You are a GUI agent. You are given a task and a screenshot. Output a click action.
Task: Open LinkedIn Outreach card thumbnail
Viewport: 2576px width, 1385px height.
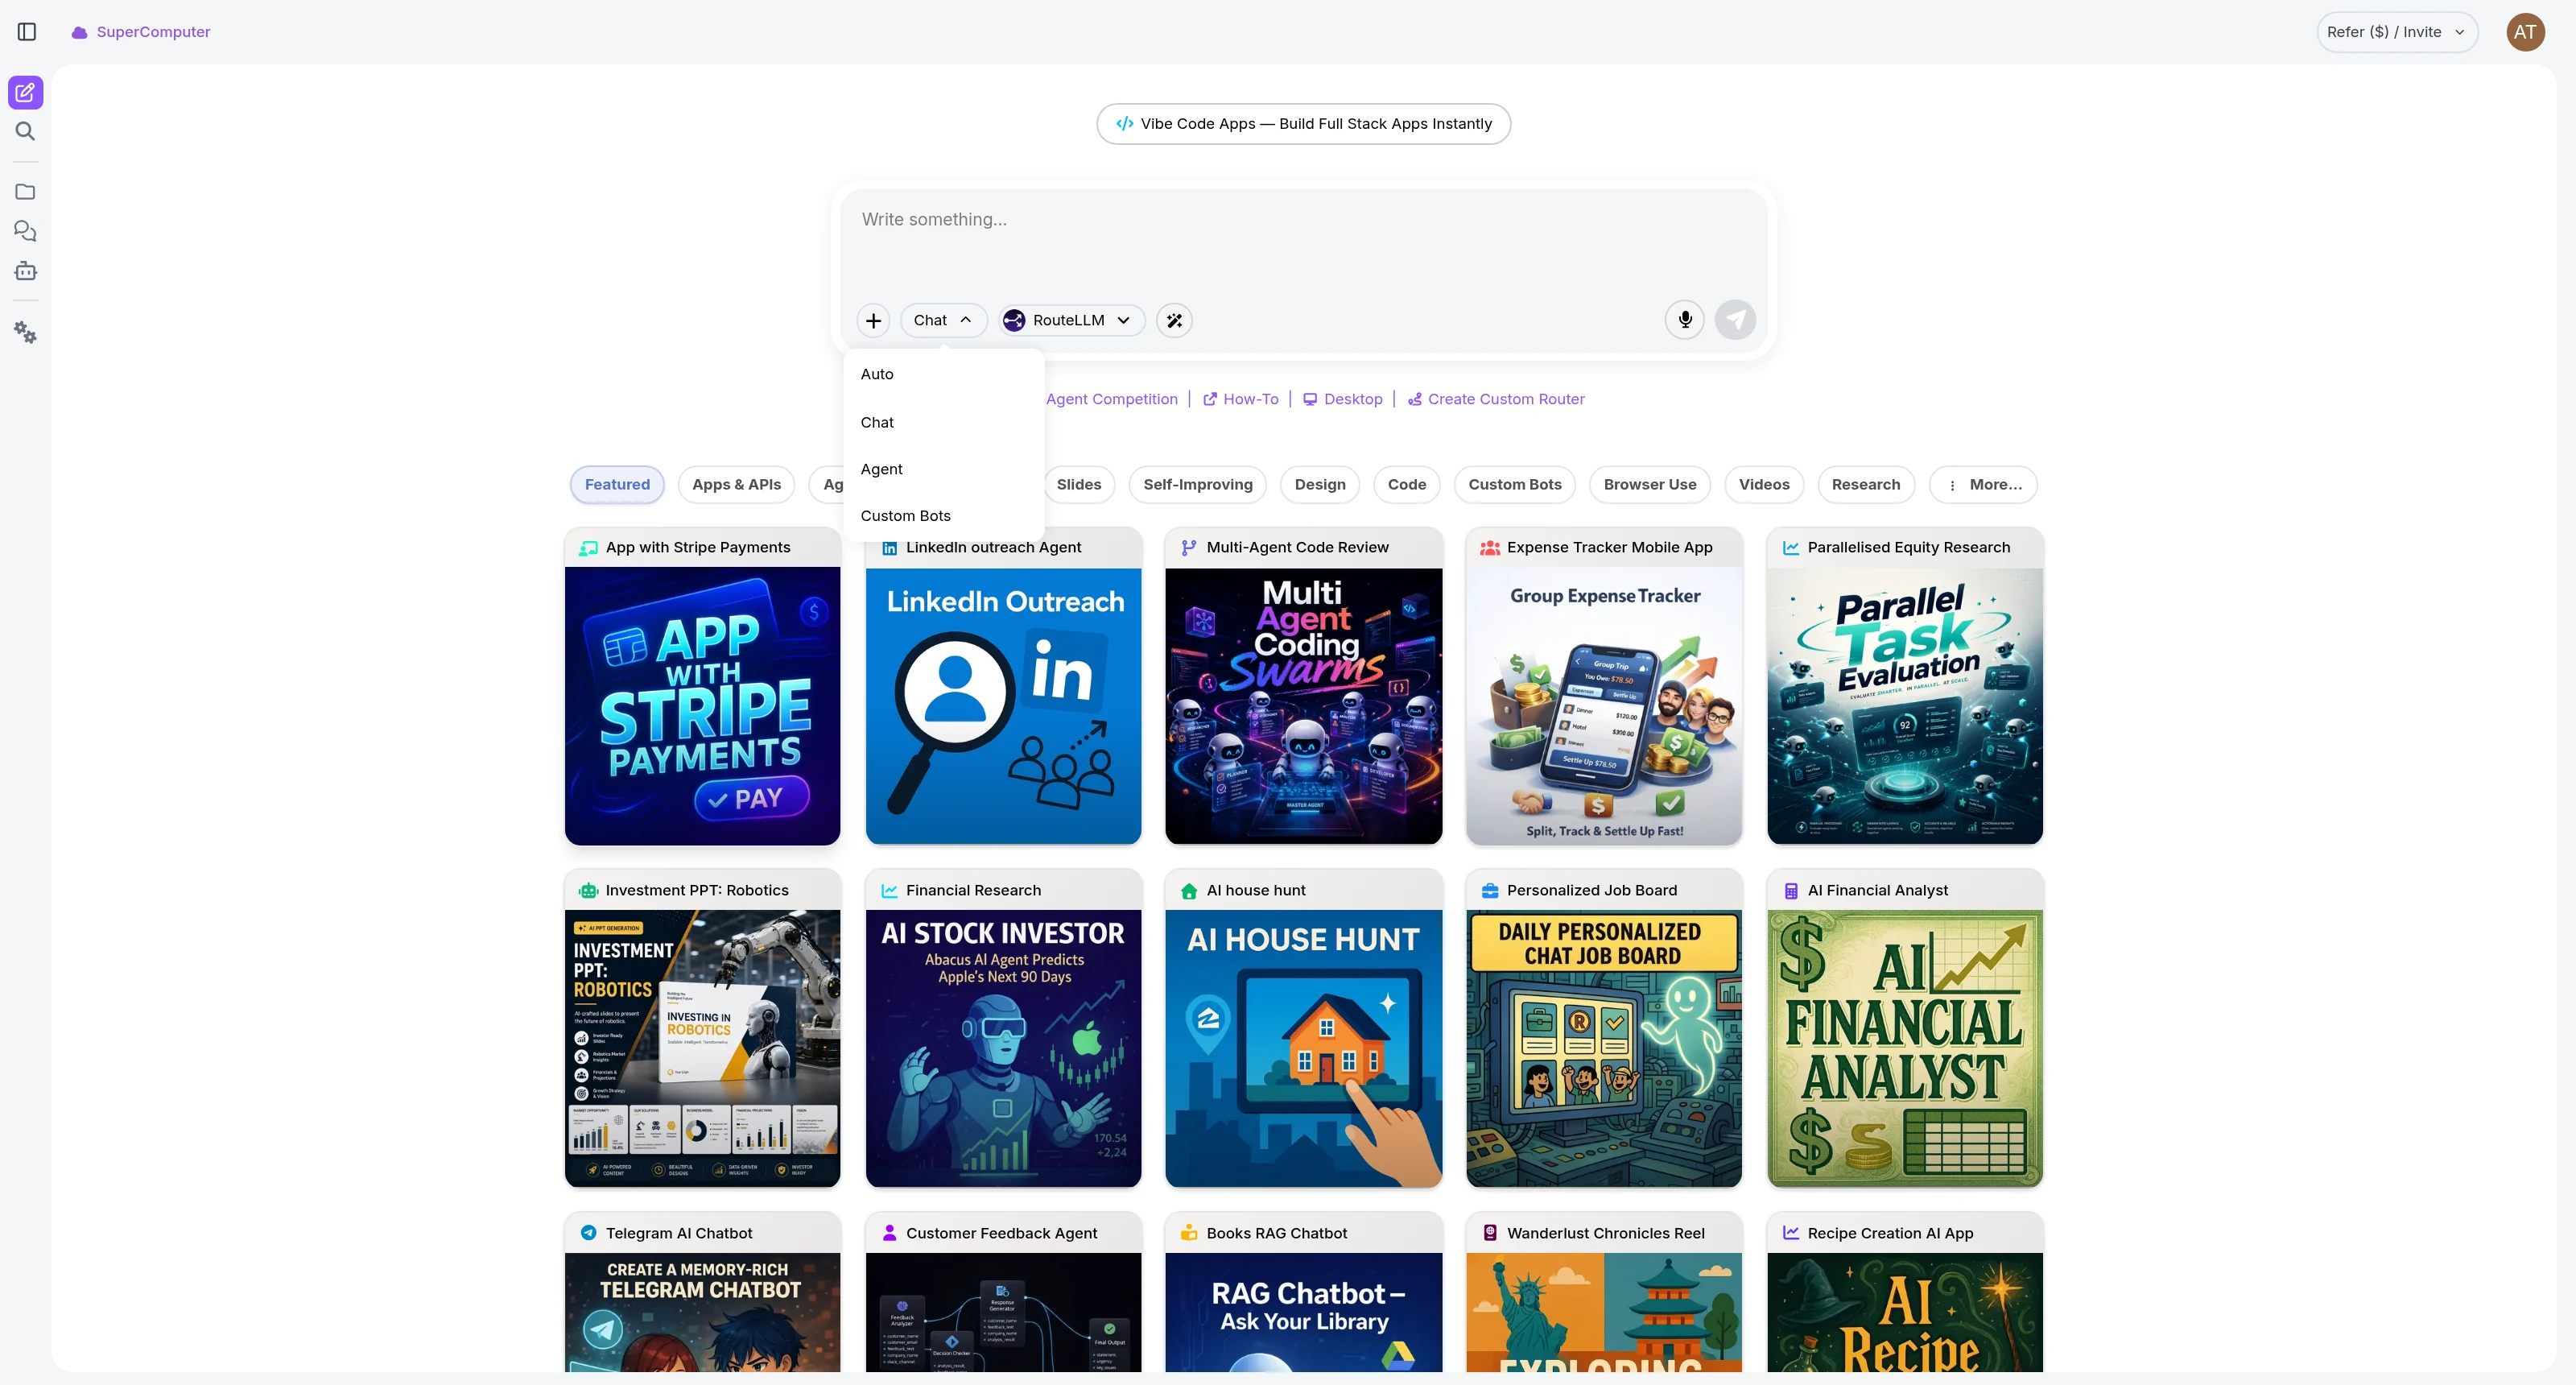point(1003,706)
